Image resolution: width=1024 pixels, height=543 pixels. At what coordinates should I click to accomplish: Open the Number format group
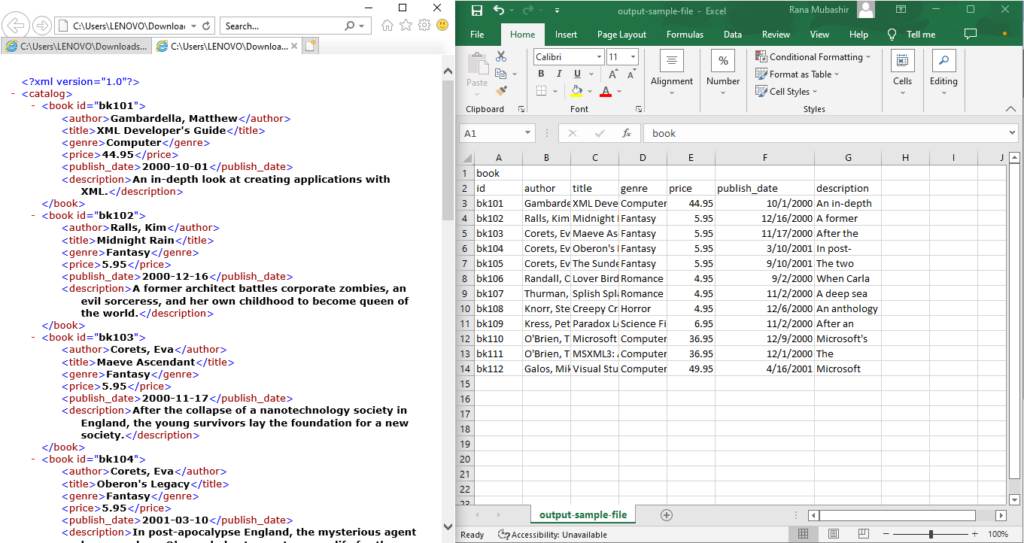[x=723, y=73]
